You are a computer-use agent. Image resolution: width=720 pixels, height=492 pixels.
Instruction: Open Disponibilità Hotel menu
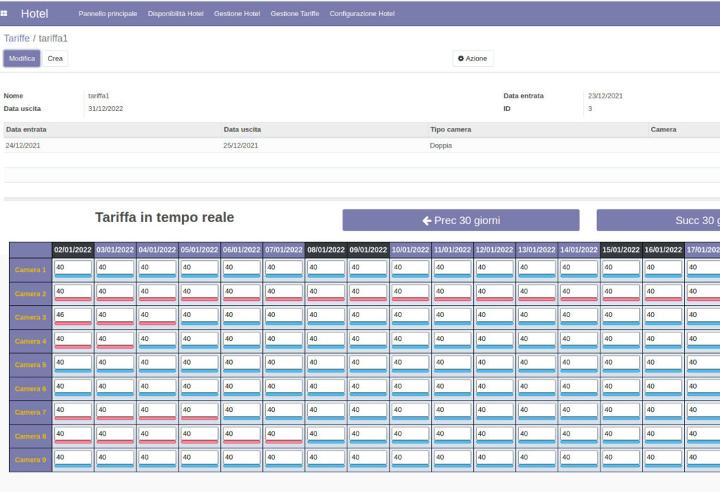pos(177,13)
